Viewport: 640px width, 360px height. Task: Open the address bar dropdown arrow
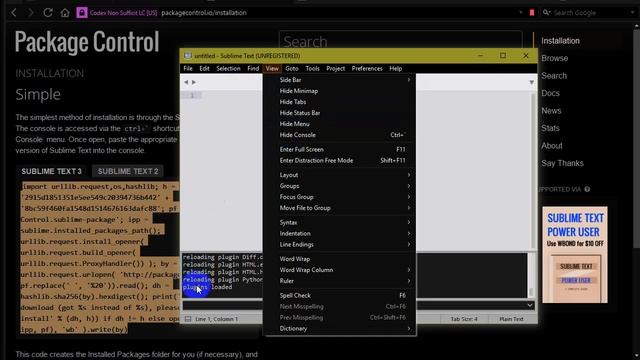click(x=521, y=13)
